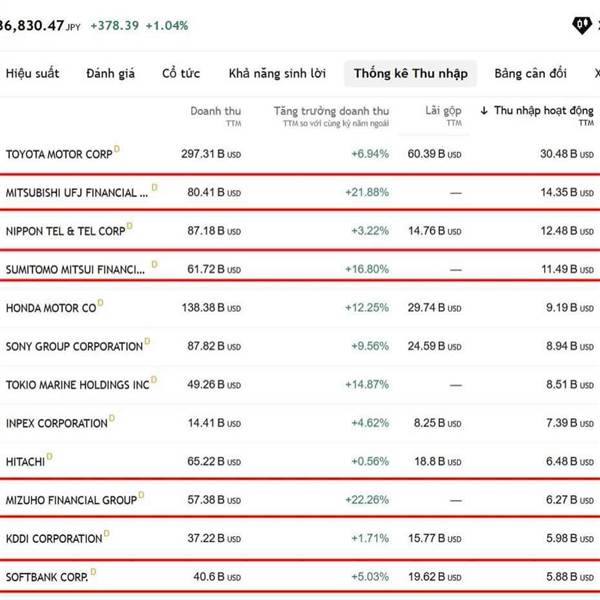Click Inpex operating income 7.39 B USD
600x600 pixels.
[x=570, y=423]
